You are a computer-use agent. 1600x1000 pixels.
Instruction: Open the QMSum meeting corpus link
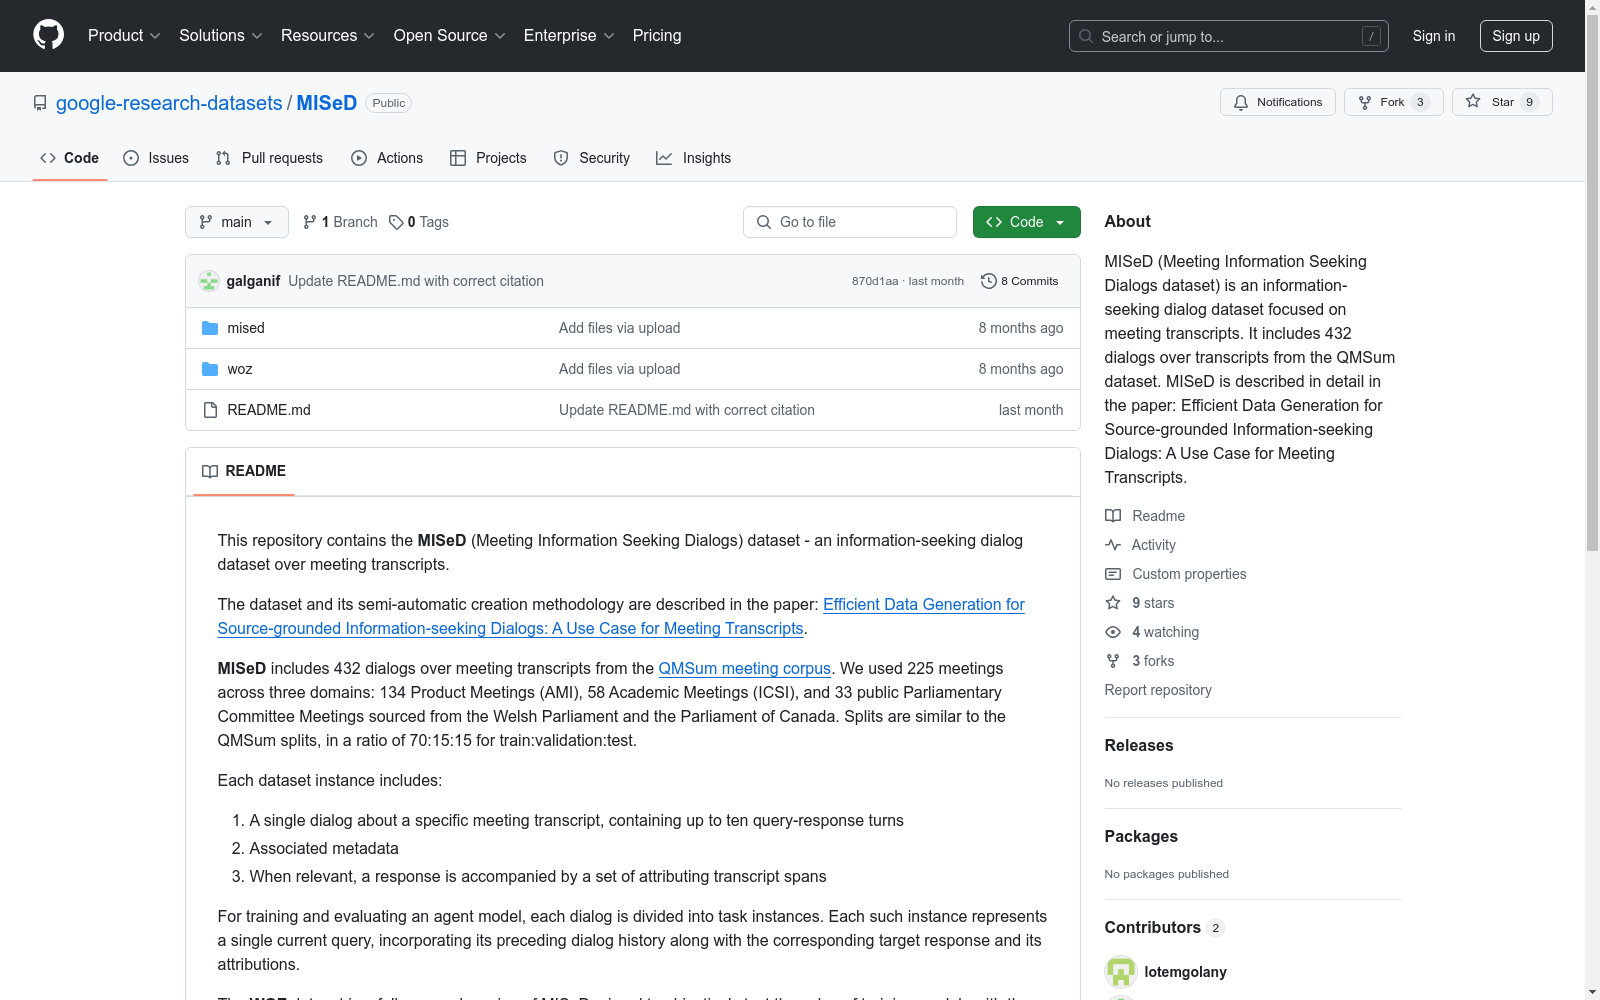745,668
